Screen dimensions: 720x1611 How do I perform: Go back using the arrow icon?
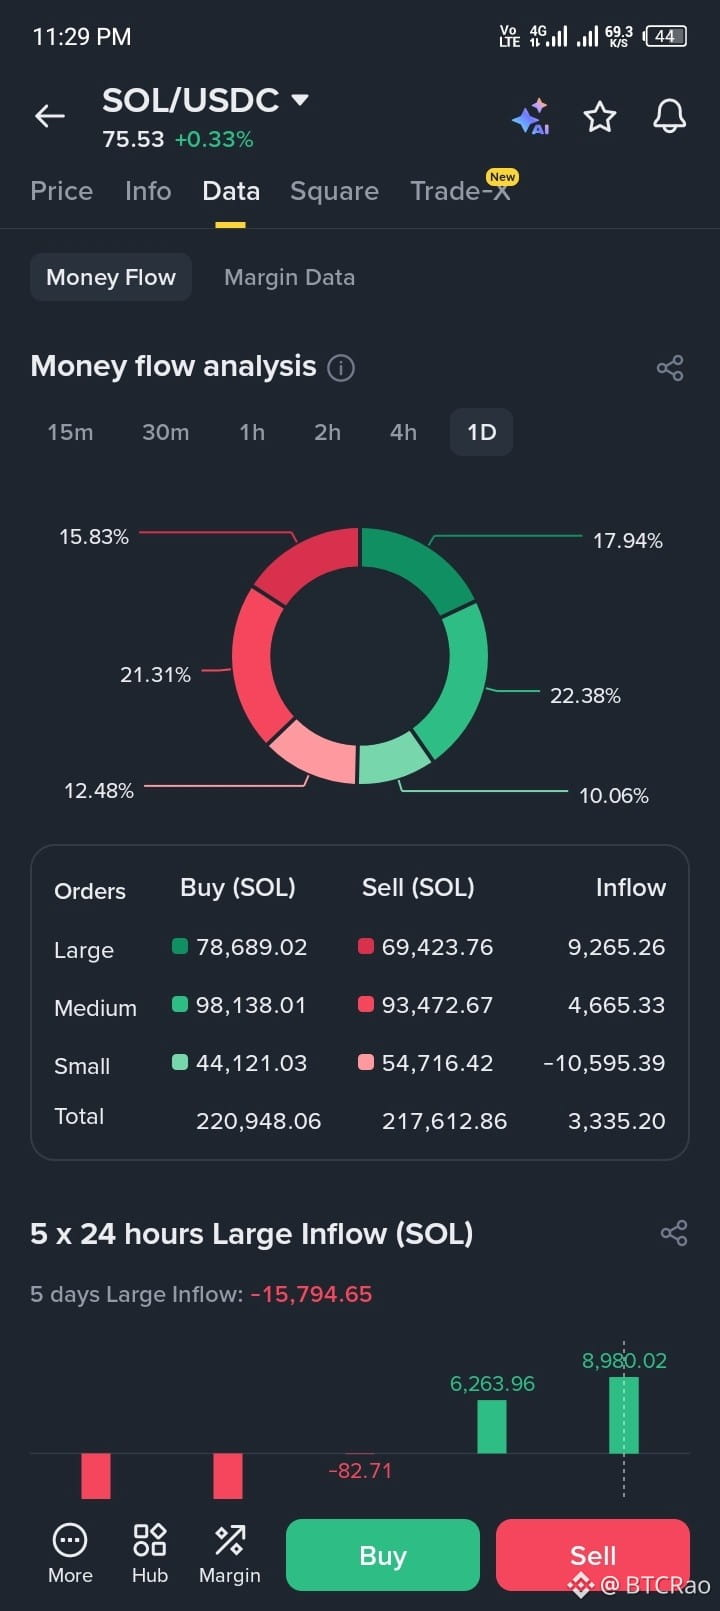[x=50, y=116]
